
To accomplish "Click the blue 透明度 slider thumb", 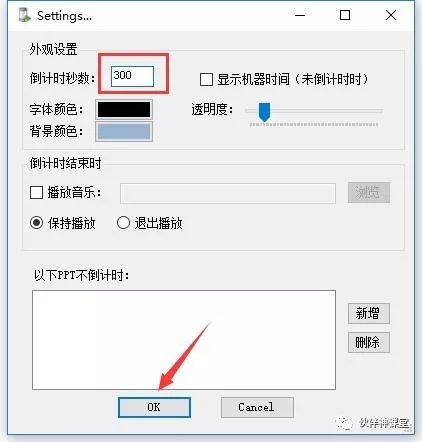I will pos(264,112).
